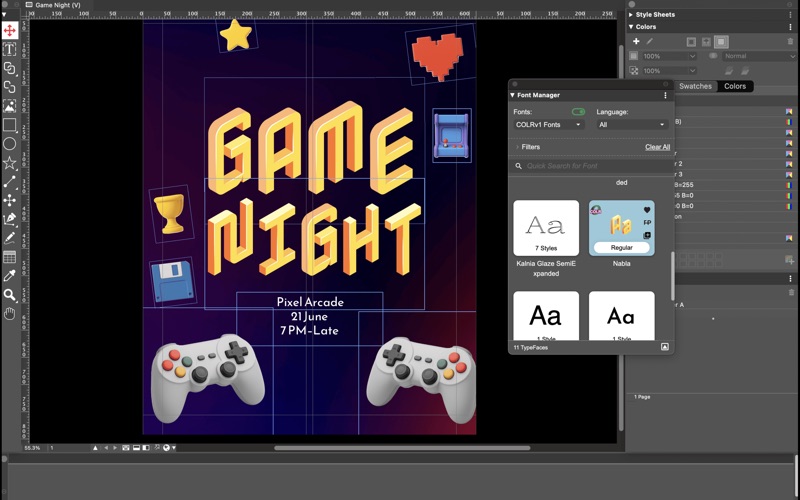Click the 11 TypeFaces status text
Viewport: 800px width, 500px height.
coord(531,347)
